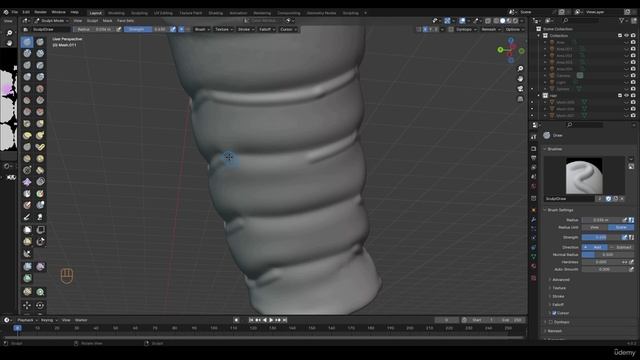Open the Marker menu in timeline

[81, 320]
